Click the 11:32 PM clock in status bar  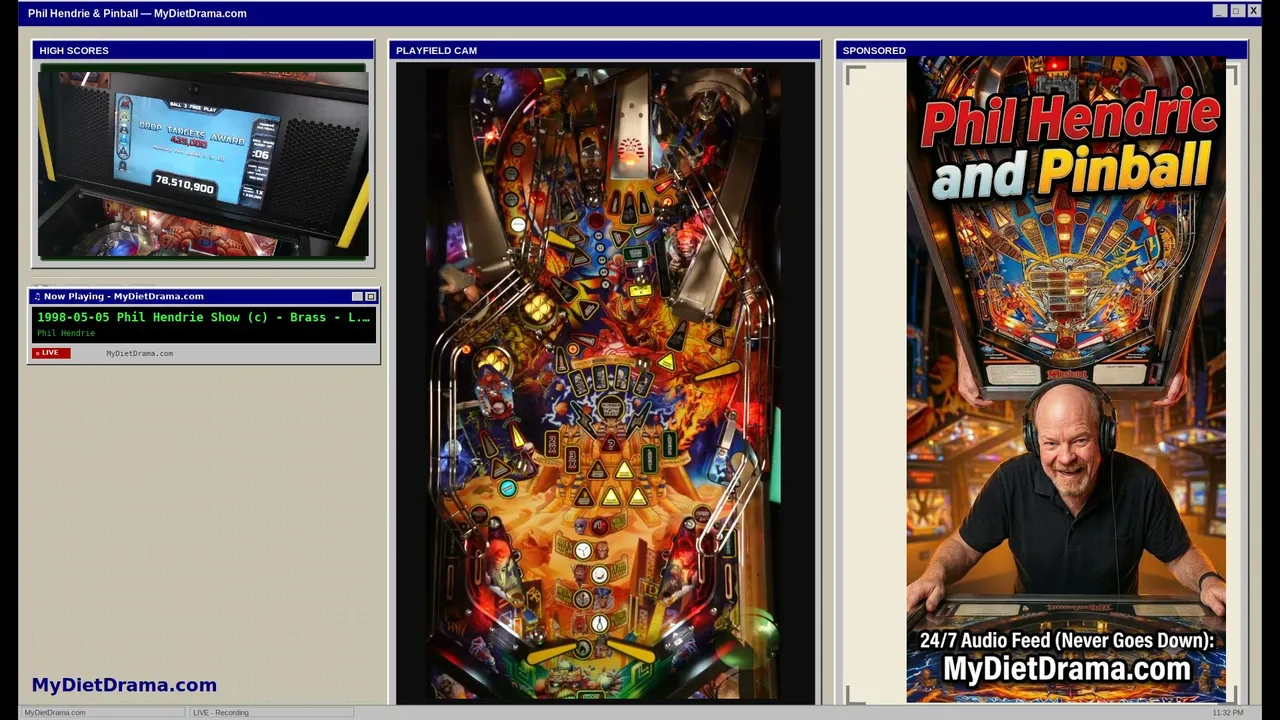point(1228,712)
